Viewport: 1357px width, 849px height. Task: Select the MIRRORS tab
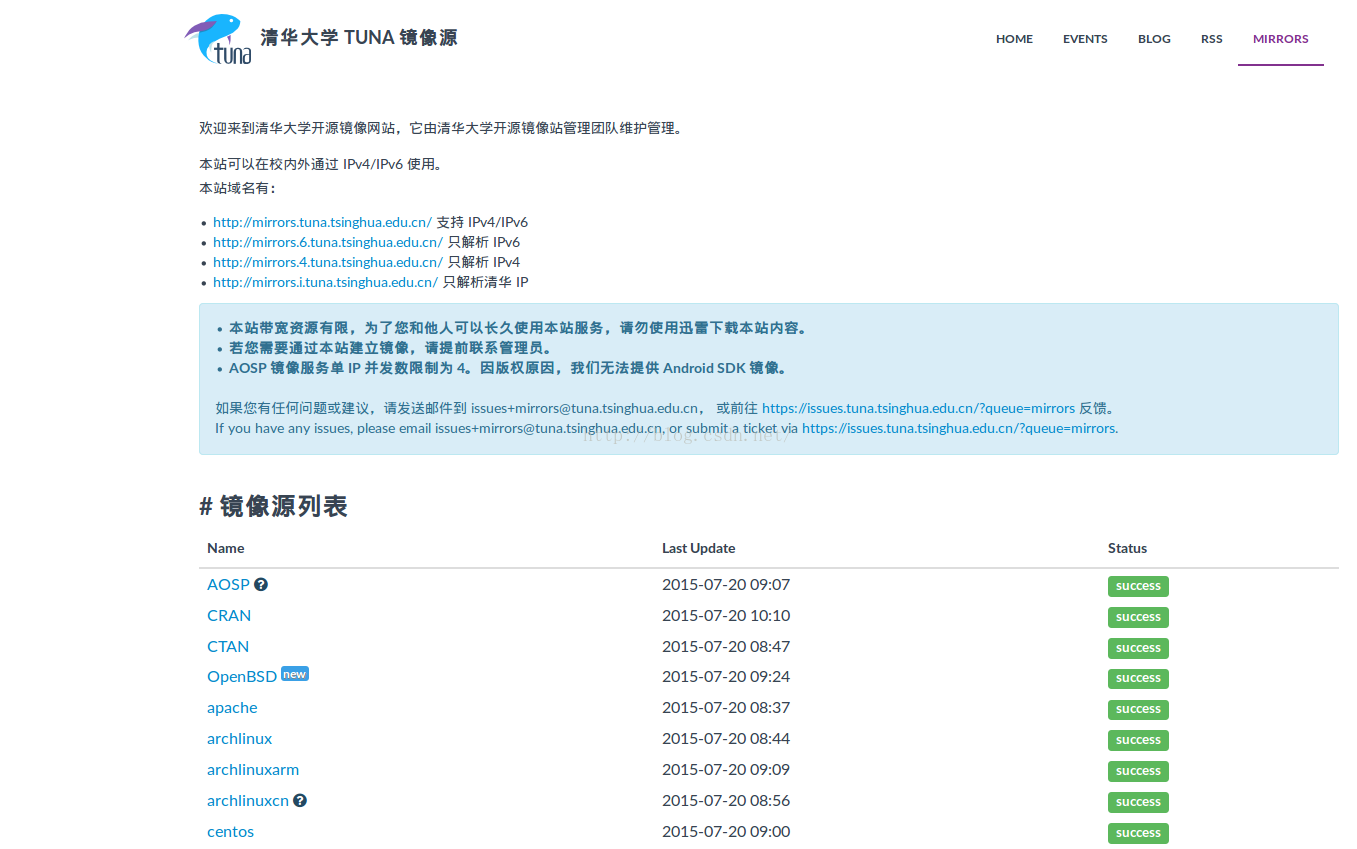click(1280, 39)
